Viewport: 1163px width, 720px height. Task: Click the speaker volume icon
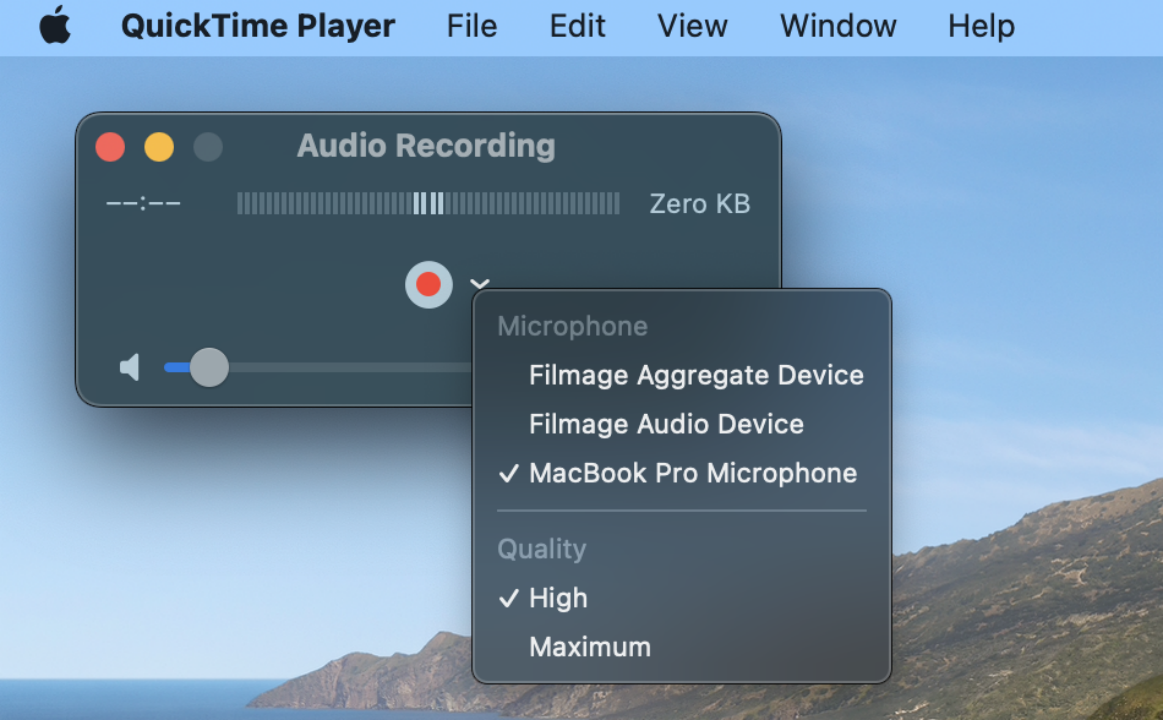pyautogui.click(x=130, y=368)
